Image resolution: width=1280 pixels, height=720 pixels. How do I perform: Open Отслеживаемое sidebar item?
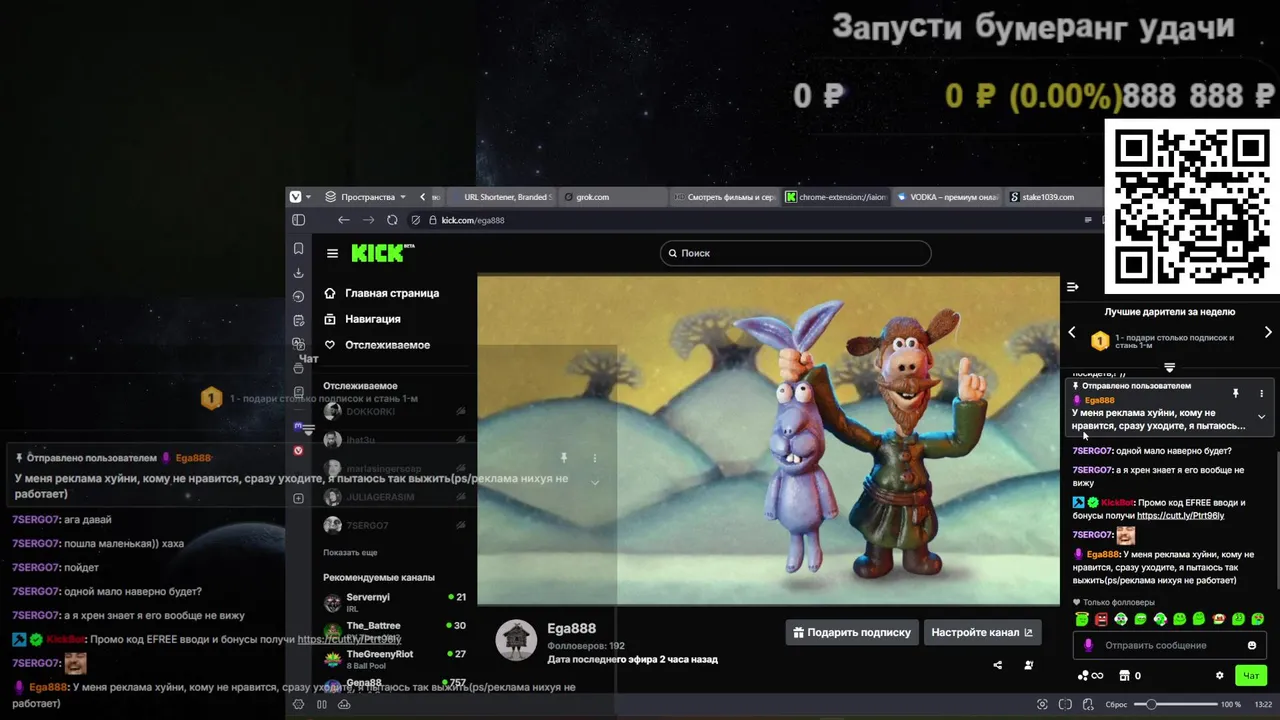tap(377, 345)
